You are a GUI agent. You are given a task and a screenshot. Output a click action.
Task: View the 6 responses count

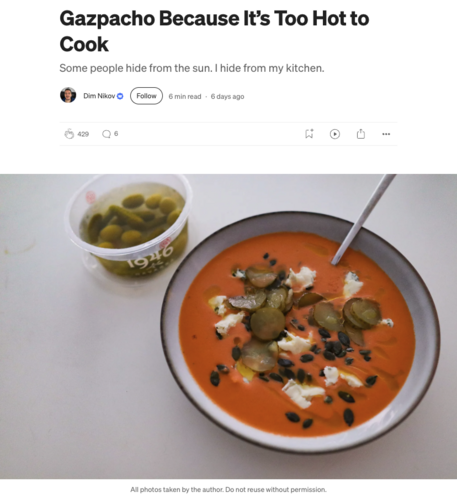[x=116, y=134]
